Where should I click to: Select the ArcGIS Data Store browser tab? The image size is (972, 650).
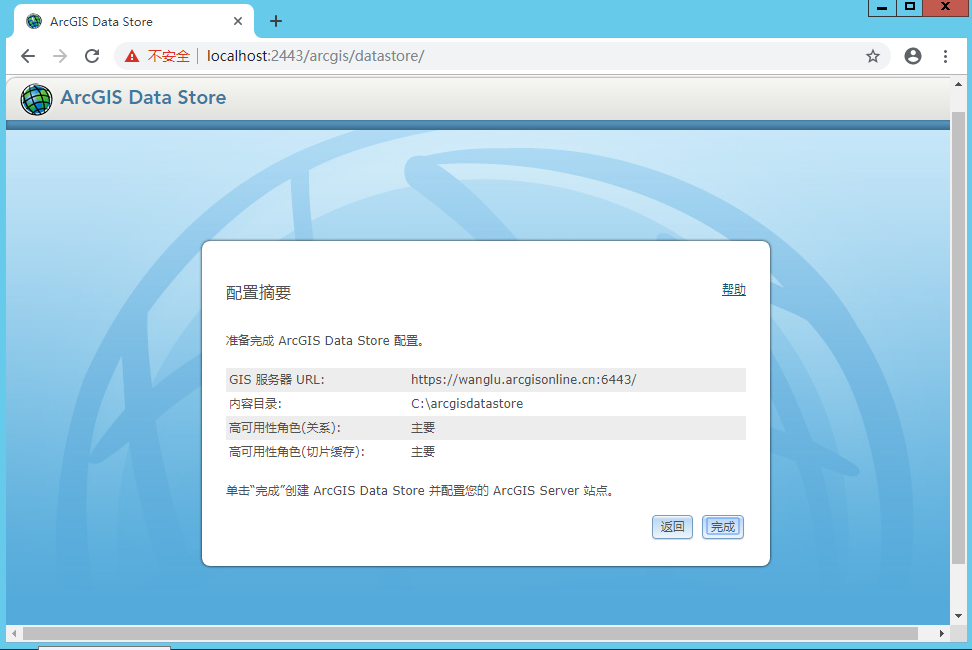133,22
